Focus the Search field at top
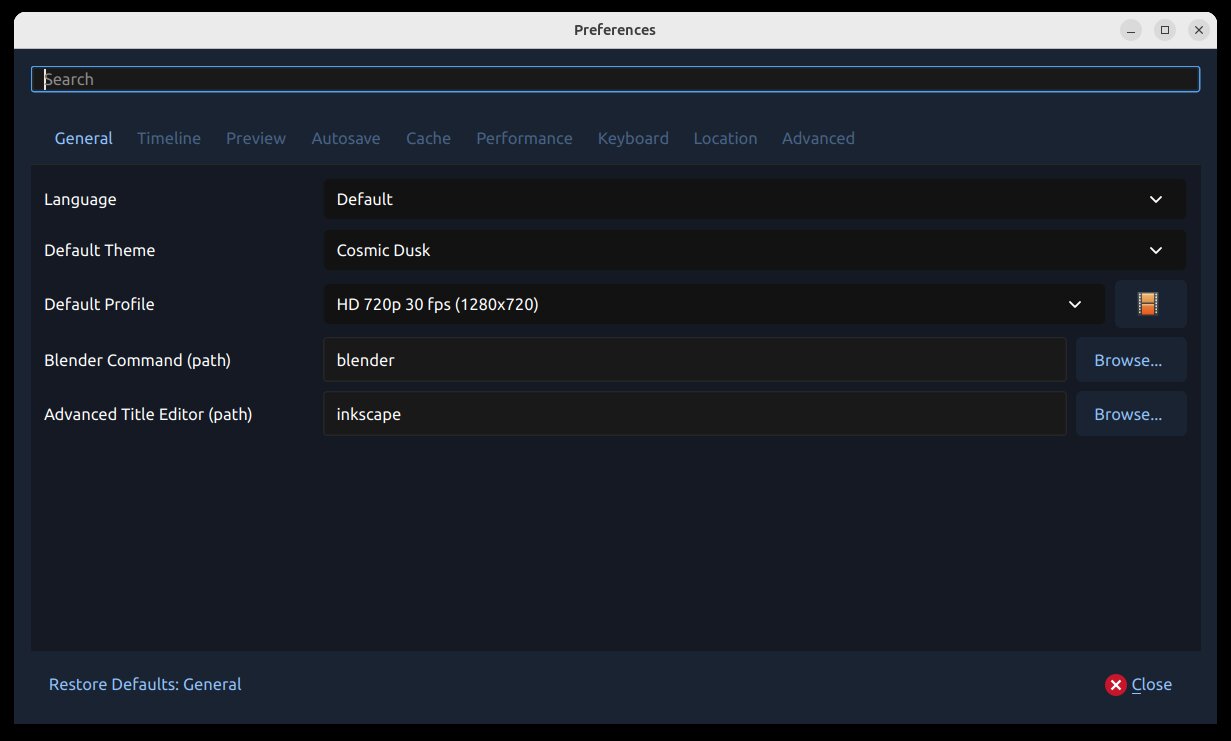Screen dimensions: 1231x741 pos(615,79)
